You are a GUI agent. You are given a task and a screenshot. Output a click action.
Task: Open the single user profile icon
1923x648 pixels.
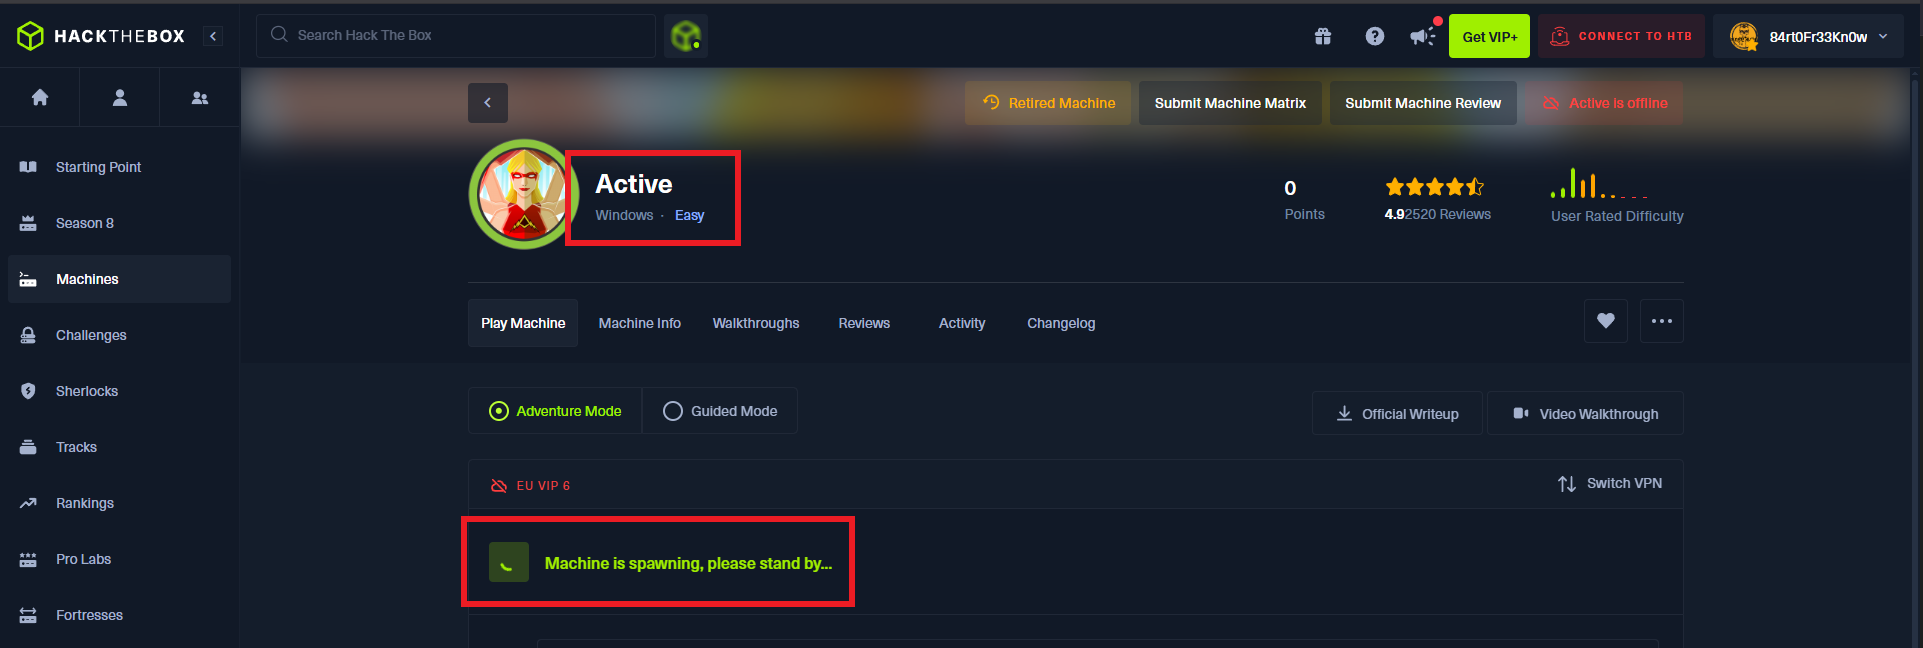click(120, 97)
